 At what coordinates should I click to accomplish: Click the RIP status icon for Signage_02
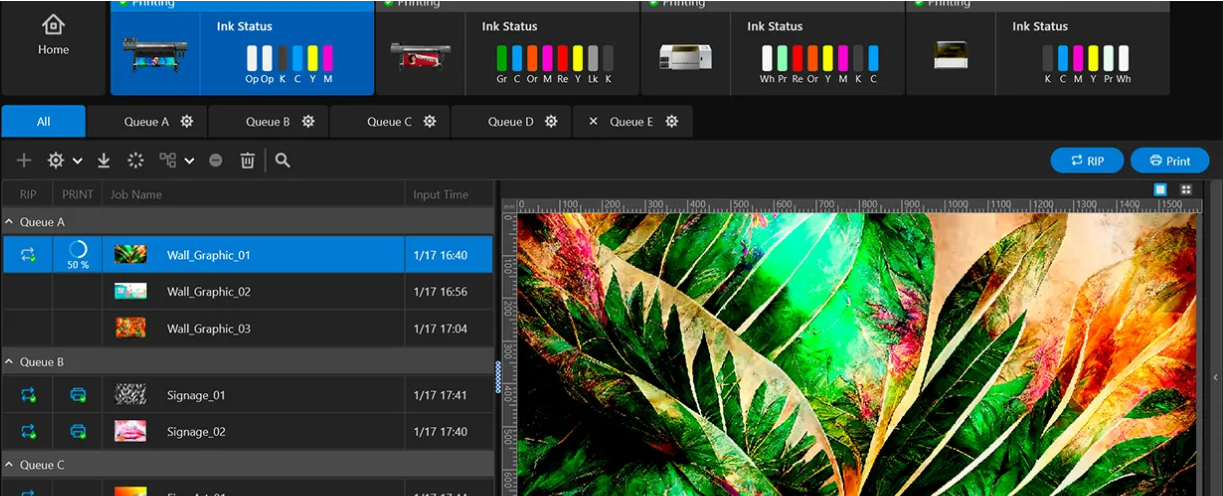(x=28, y=432)
